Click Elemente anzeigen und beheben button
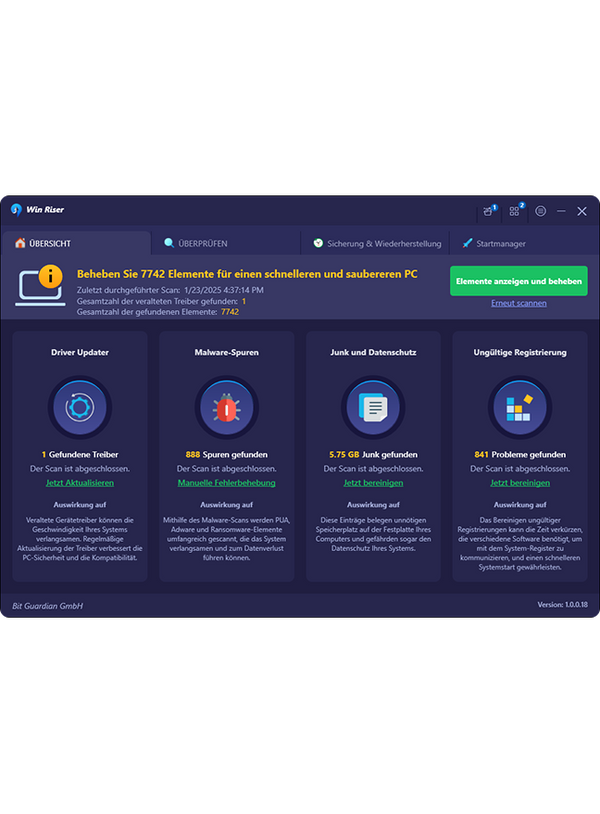The width and height of the screenshot is (600, 814). point(519,281)
